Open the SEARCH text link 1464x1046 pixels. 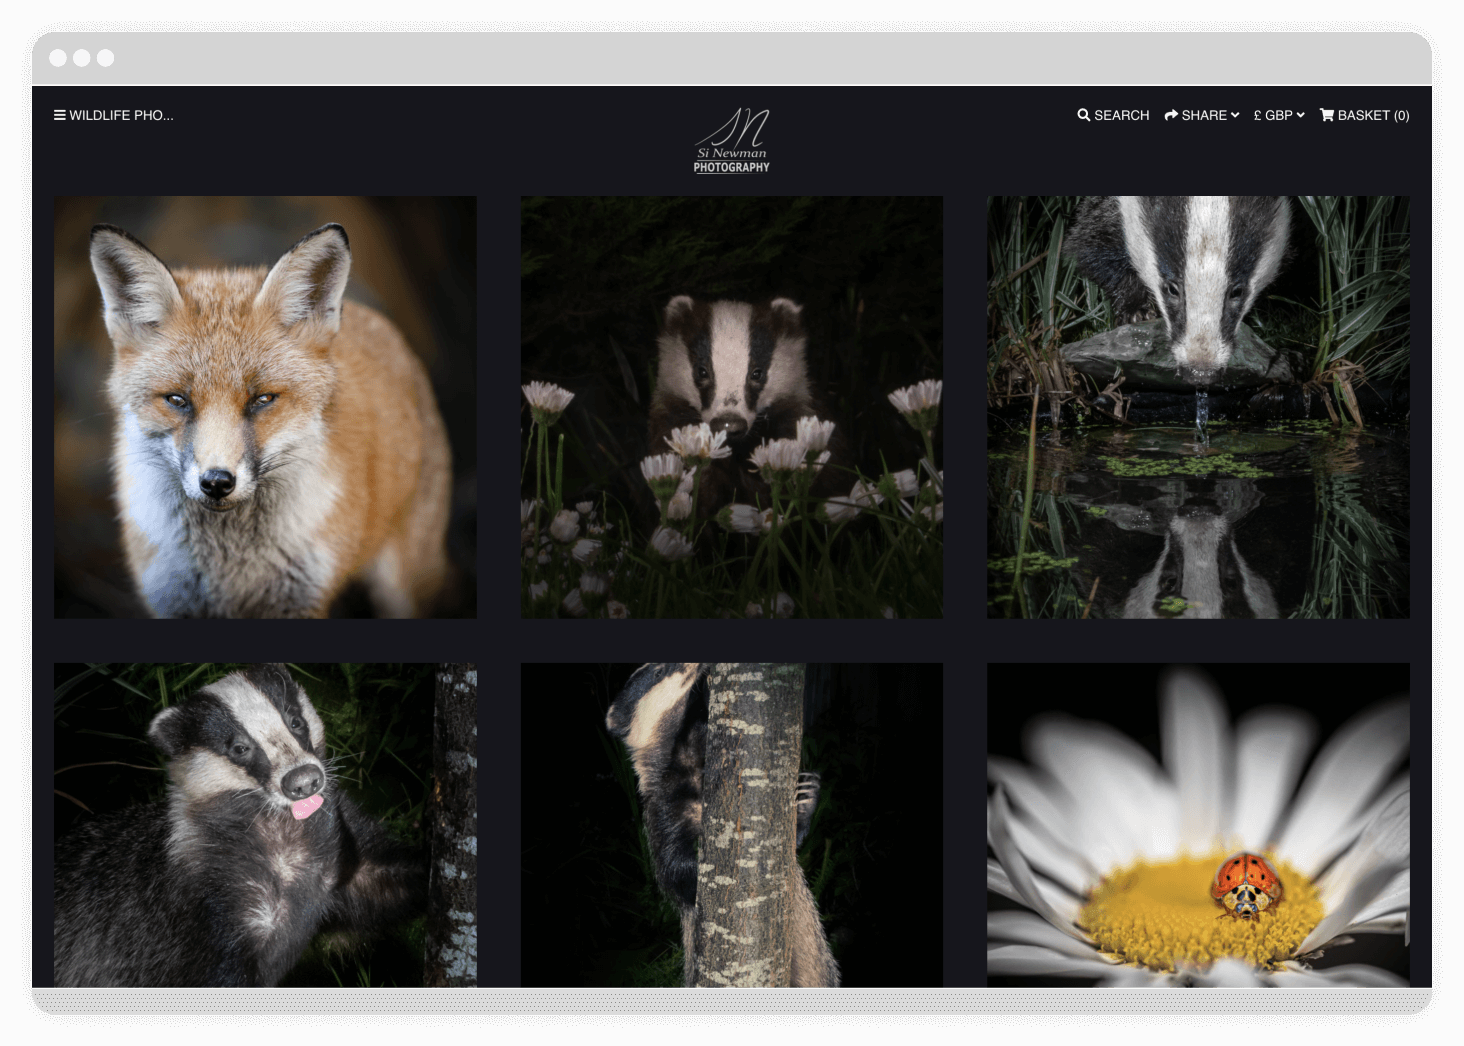coord(1122,115)
